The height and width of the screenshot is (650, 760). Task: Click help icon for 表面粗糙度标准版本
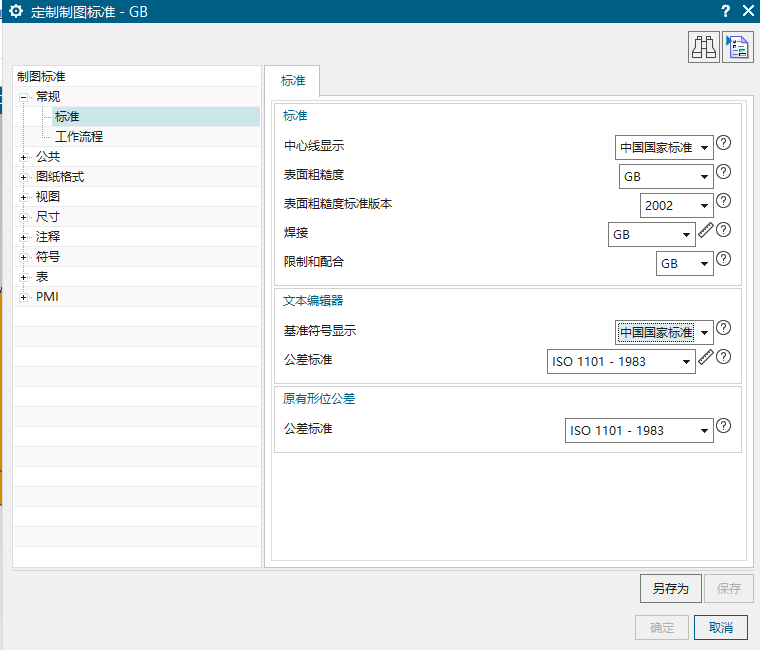click(x=724, y=201)
